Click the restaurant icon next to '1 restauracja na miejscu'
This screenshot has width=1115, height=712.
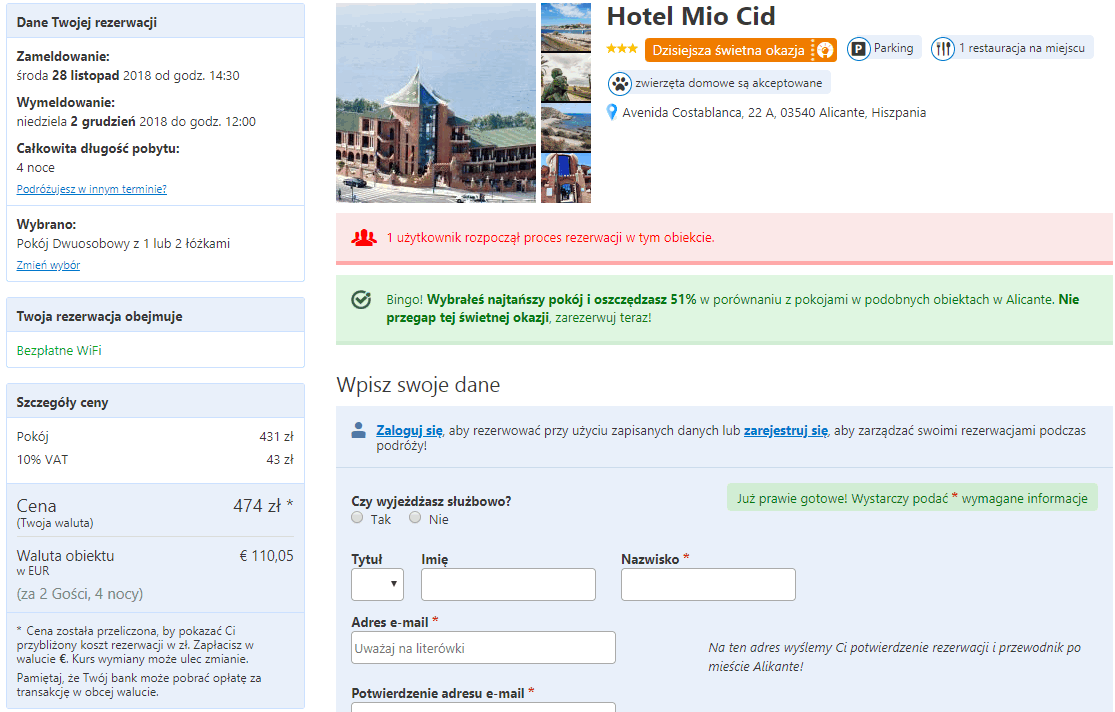click(x=945, y=47)
